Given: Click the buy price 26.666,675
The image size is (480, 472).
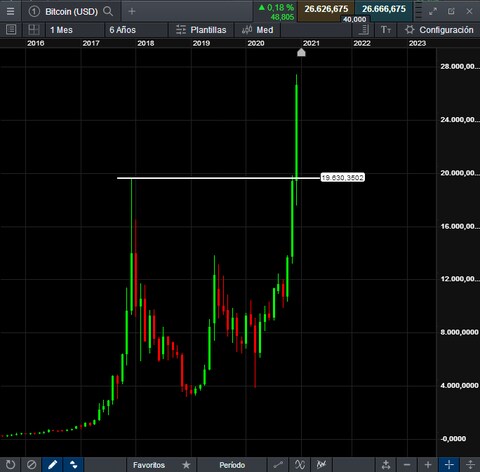Looking at the screenshot, I should click(384, 9).
